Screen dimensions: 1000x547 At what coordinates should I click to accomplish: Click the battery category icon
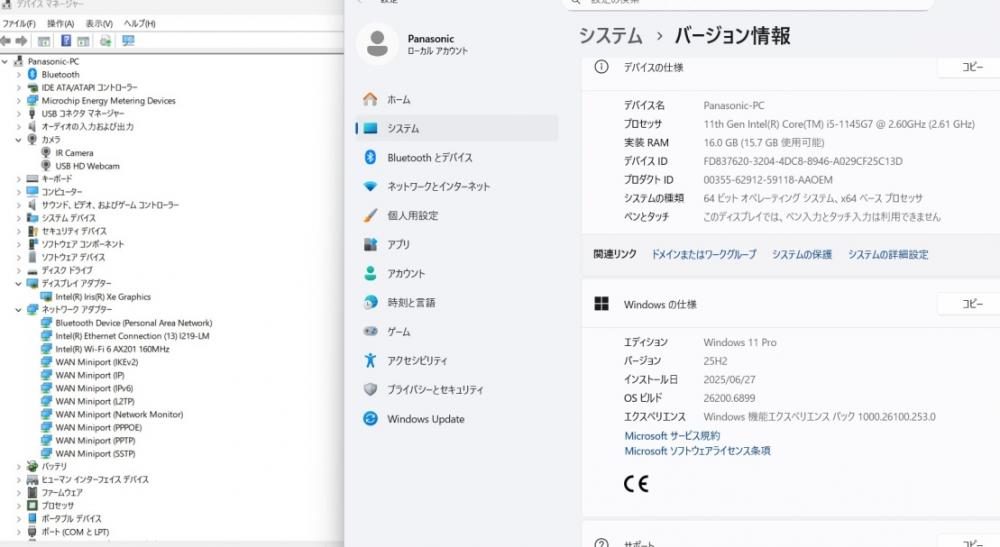pyautogui.click(x=33, y=467)
